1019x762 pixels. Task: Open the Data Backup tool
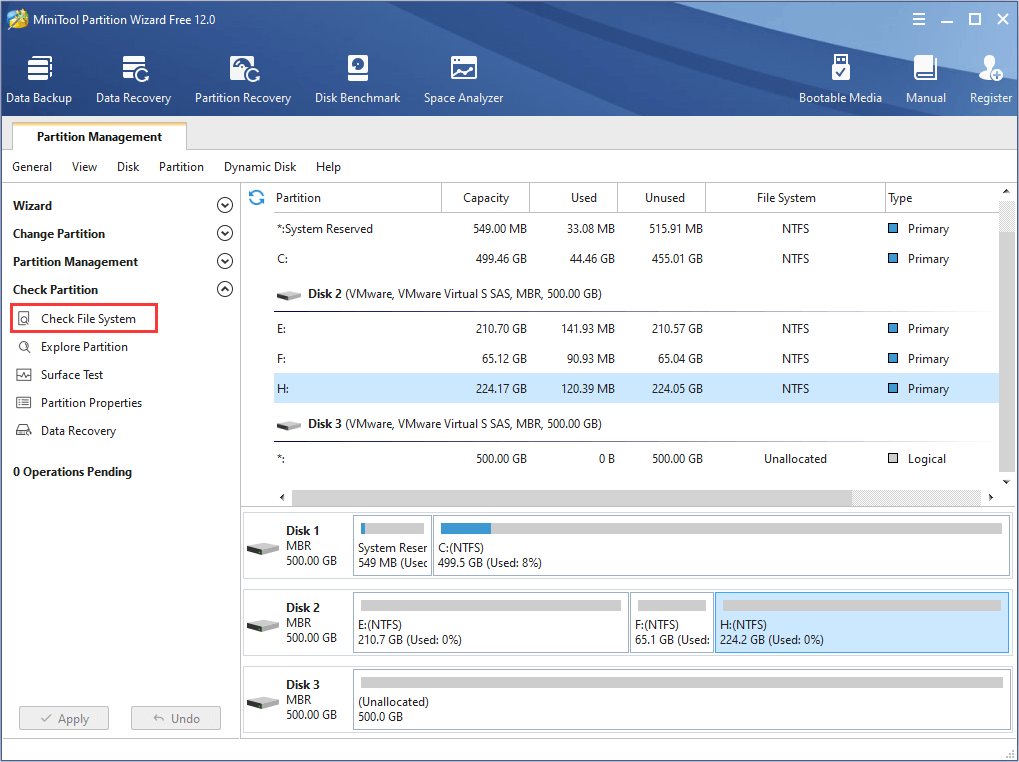(39, 79)
